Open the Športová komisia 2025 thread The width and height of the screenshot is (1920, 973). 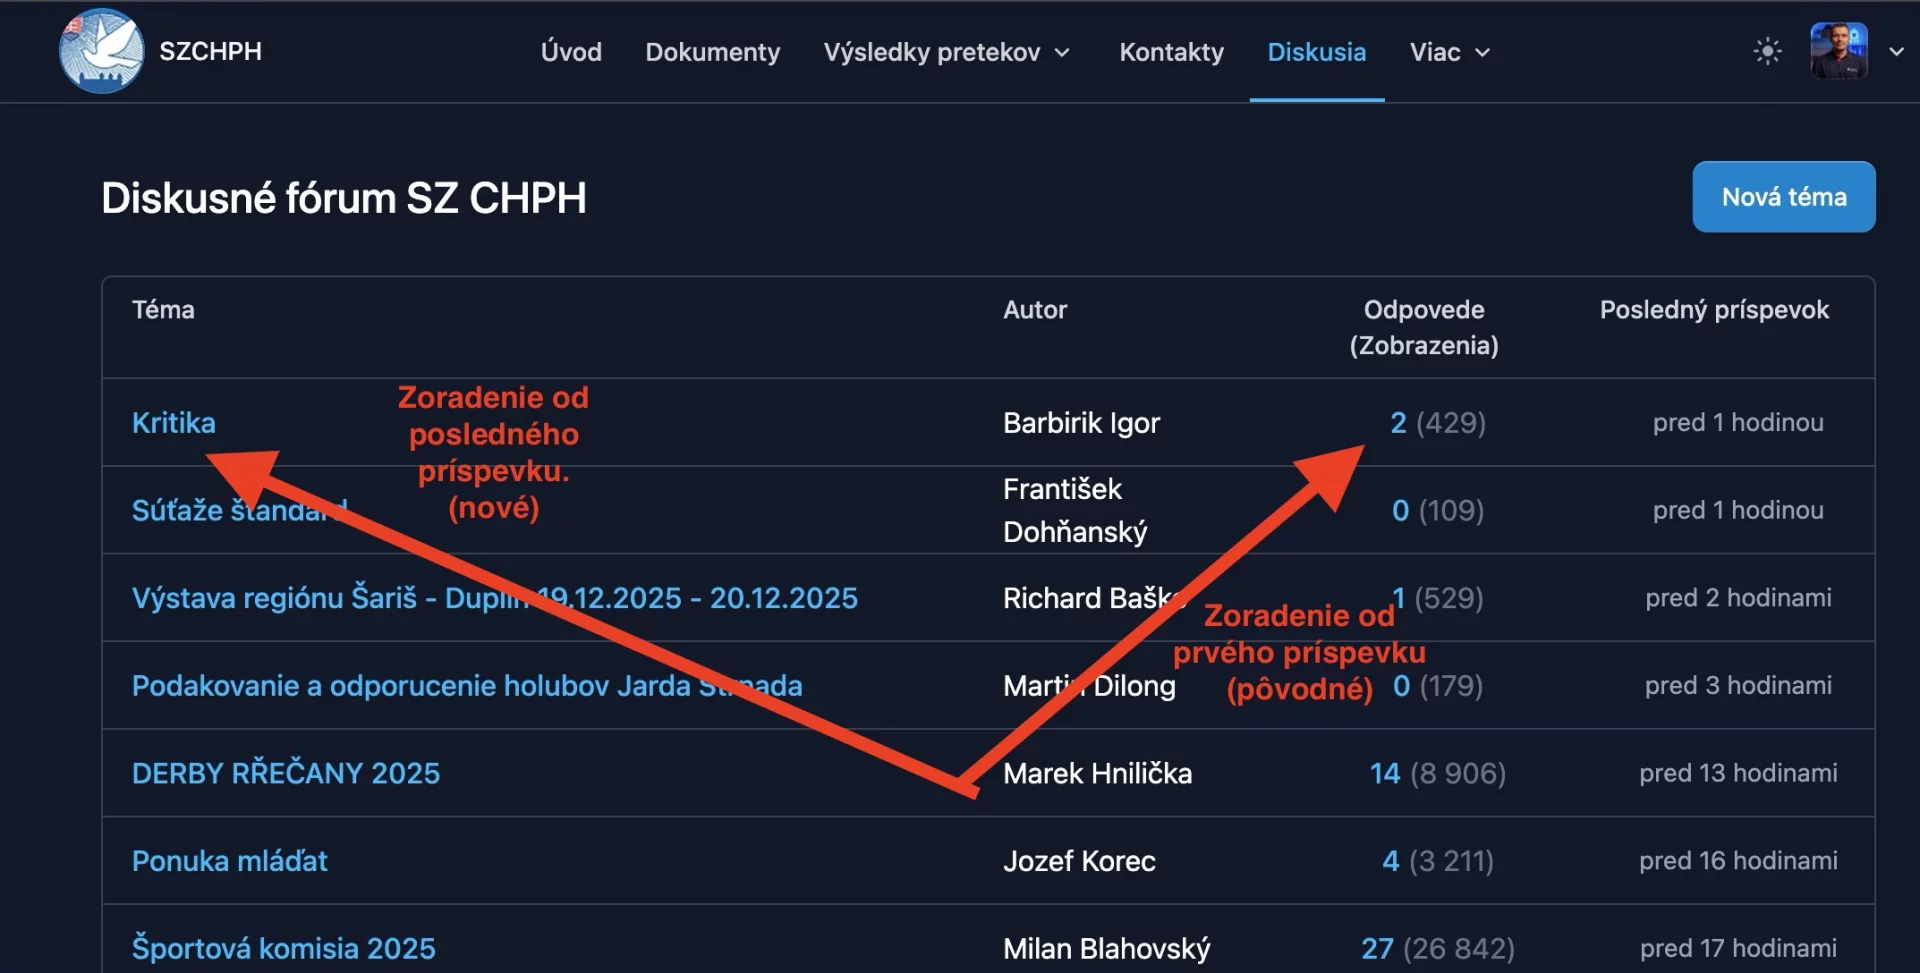click(x=284, y=948)
